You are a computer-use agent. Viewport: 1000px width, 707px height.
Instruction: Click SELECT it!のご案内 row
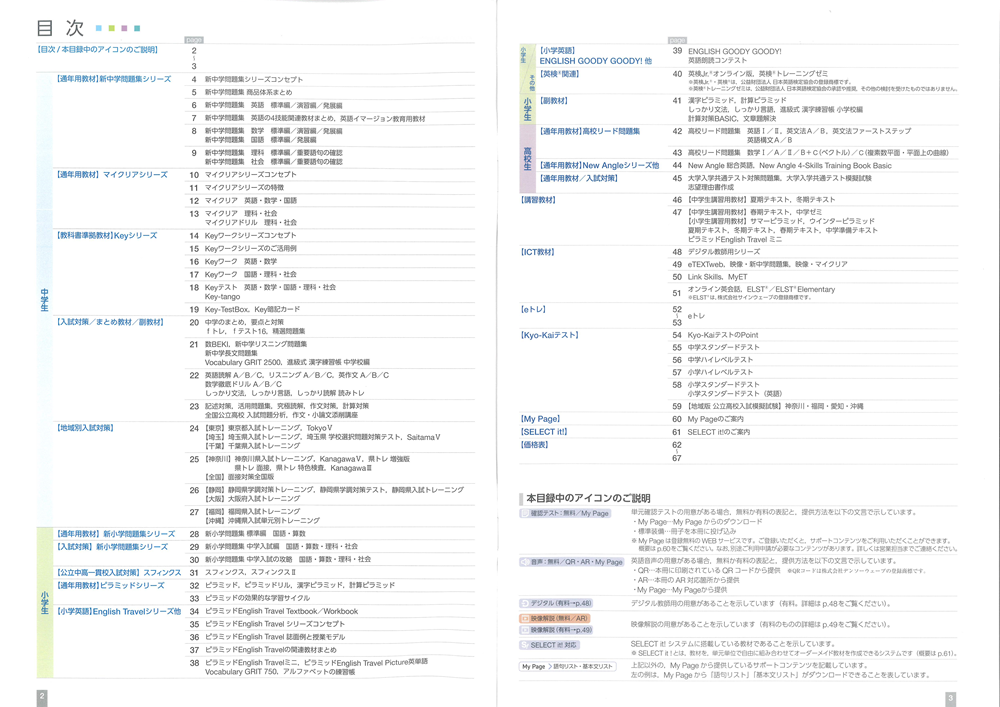point(718,432)
